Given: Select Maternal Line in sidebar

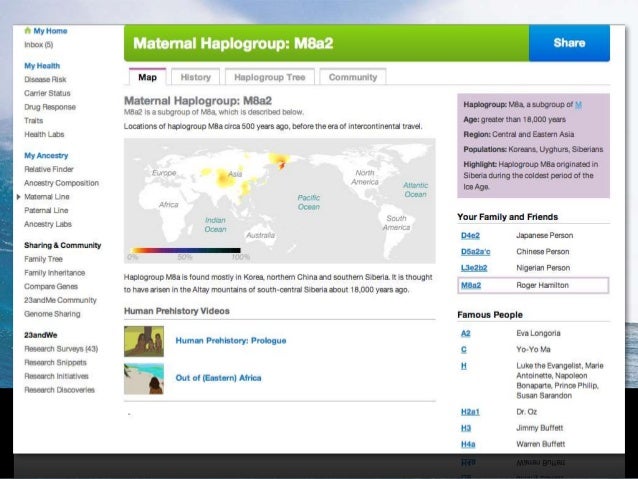Looking at the screenshot, I should [x=47, y=197].
